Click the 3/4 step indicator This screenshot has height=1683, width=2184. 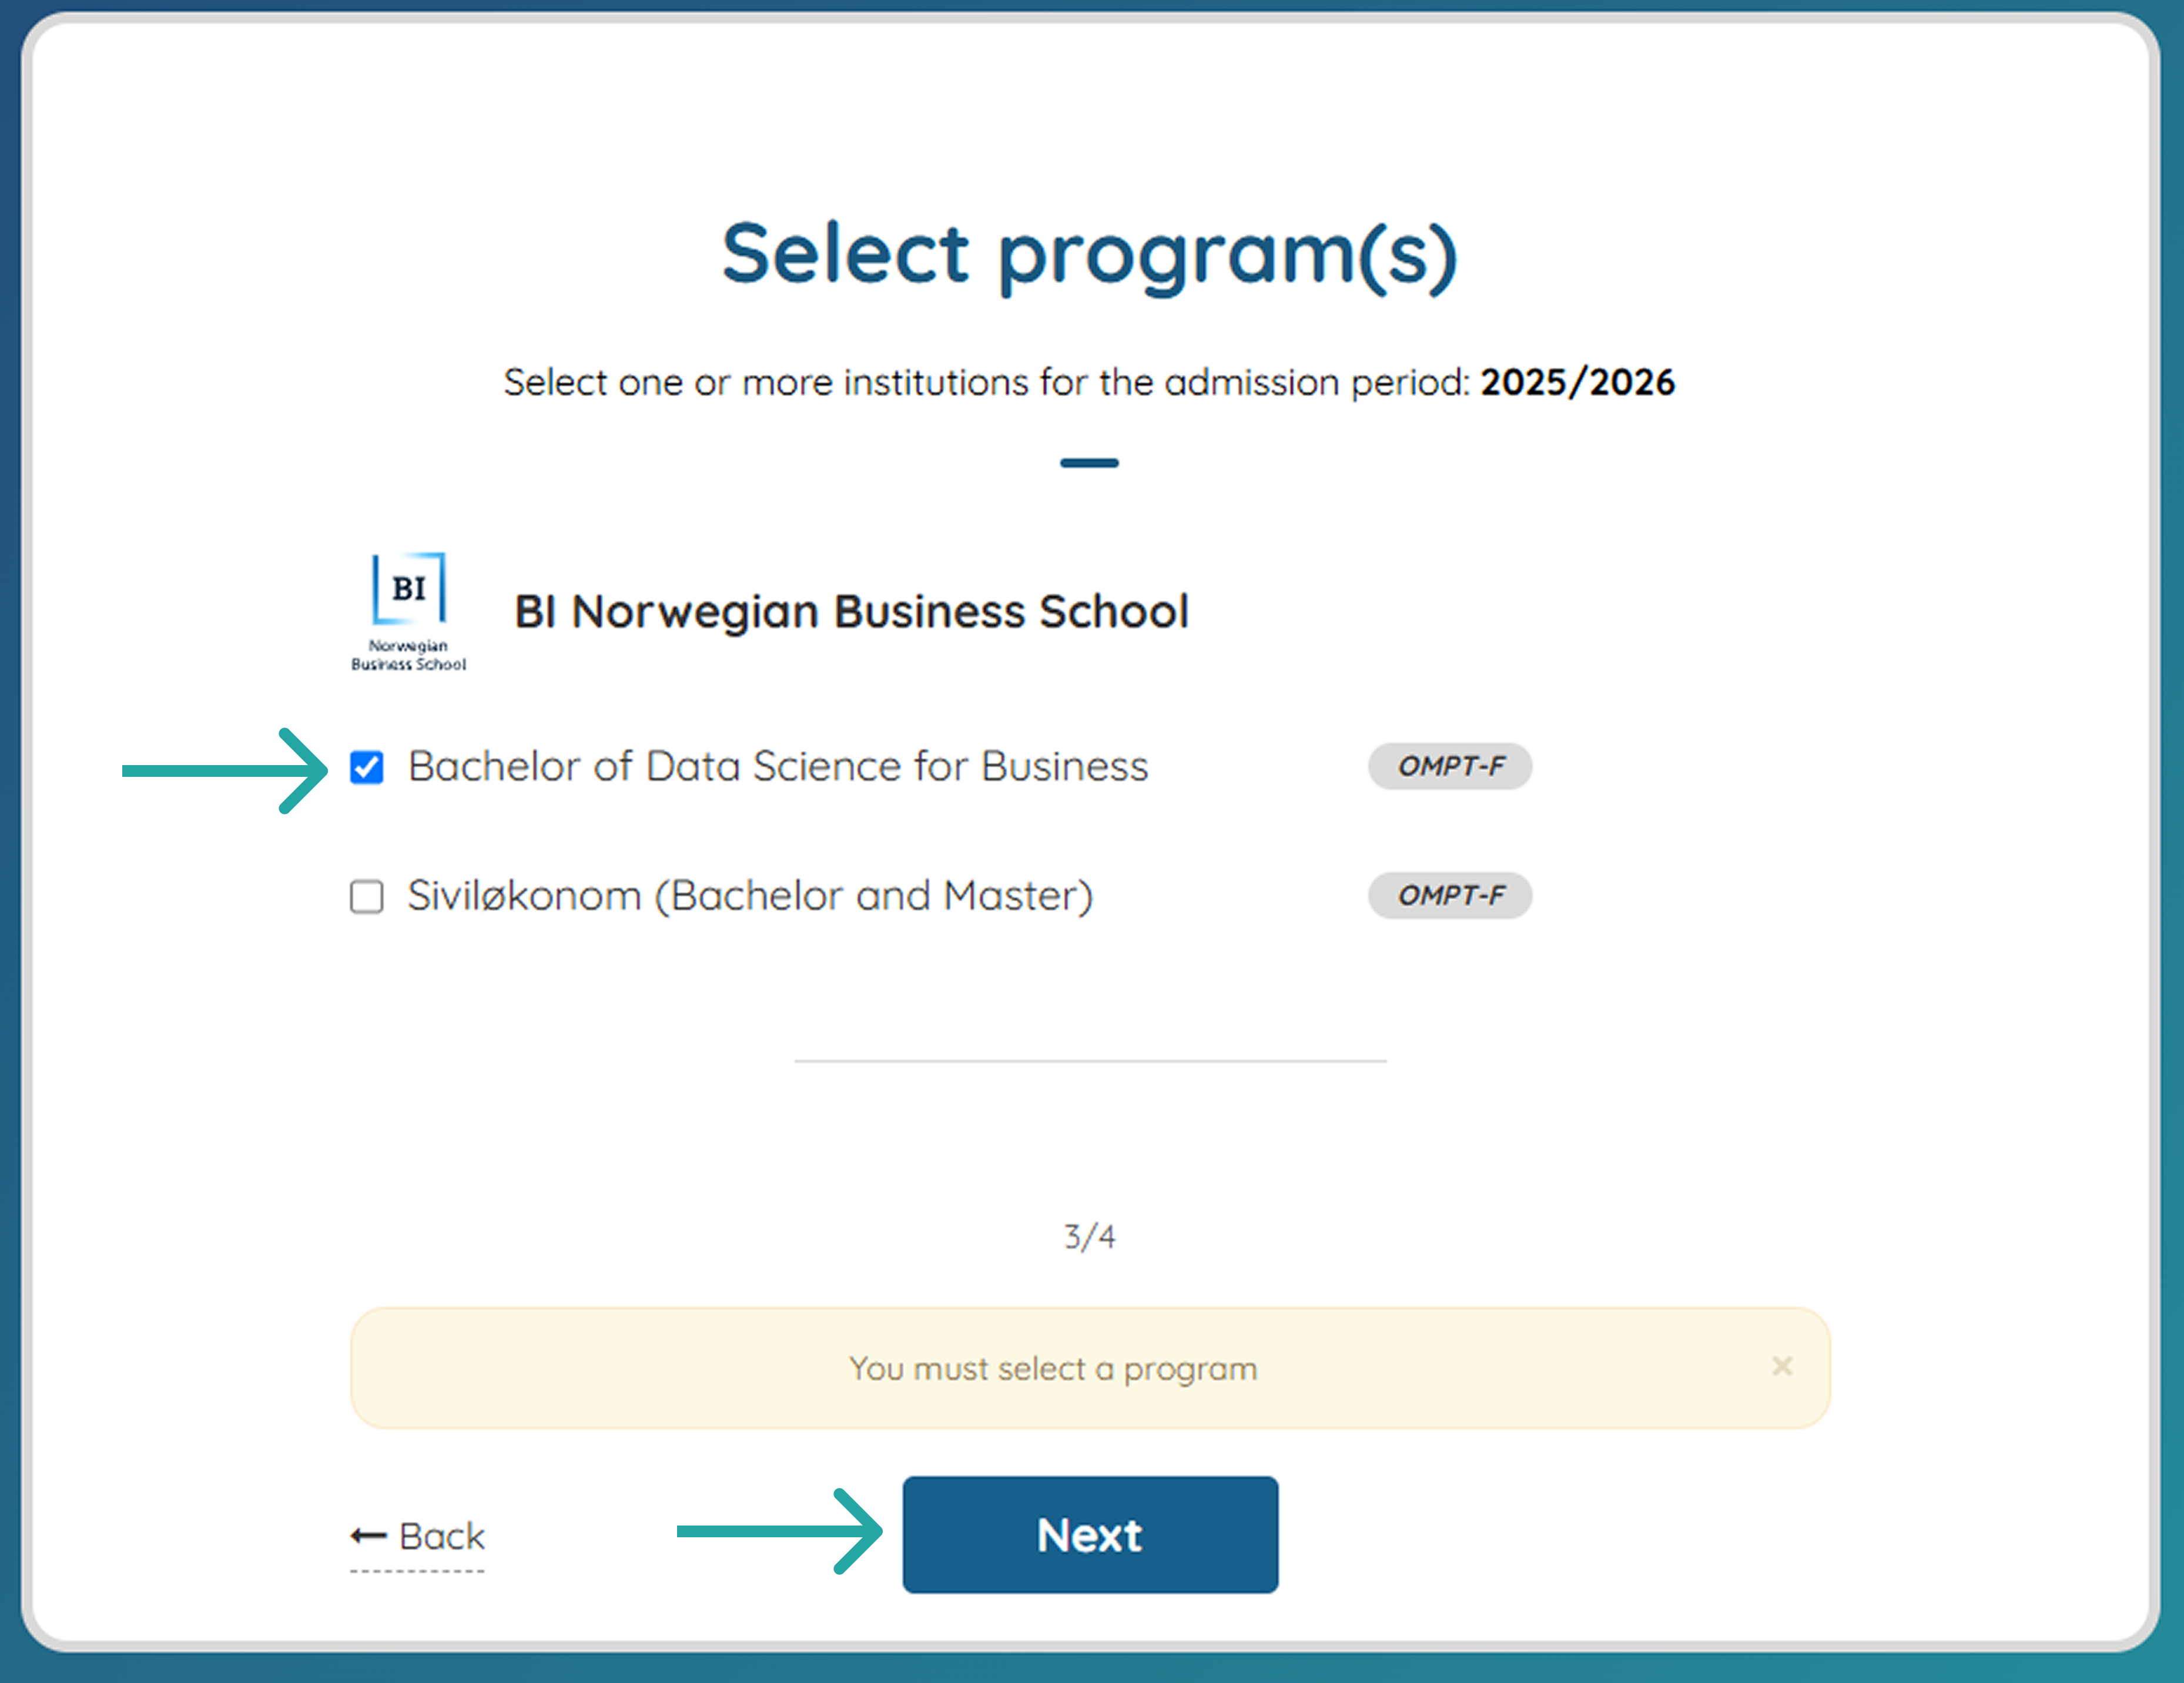[1089, 1237]
